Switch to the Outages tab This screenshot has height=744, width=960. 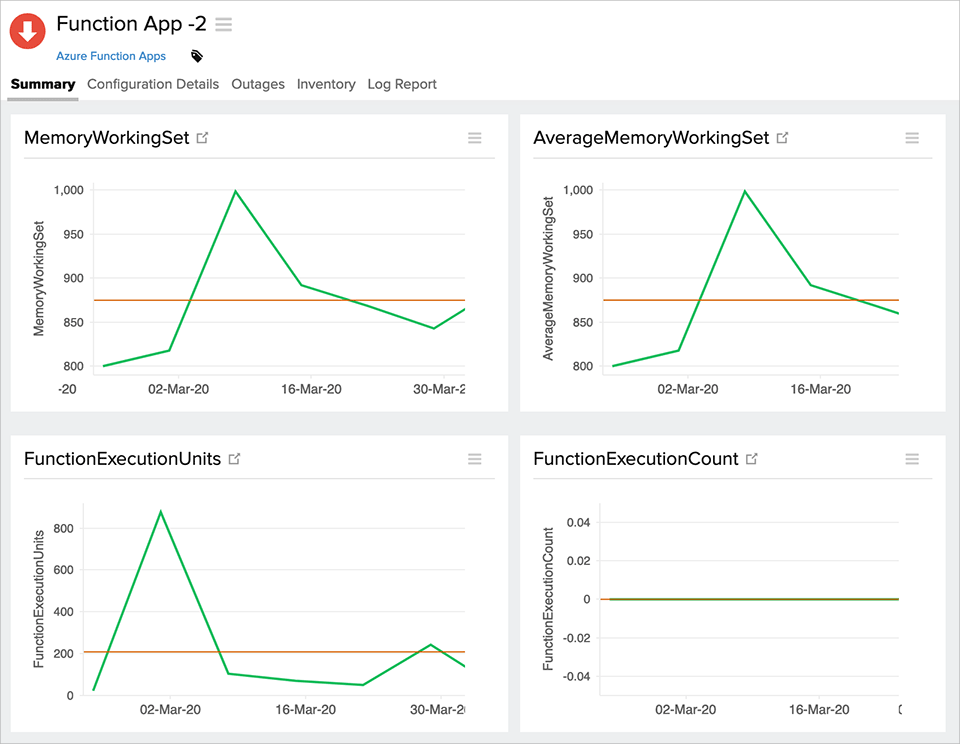(258, 84)
